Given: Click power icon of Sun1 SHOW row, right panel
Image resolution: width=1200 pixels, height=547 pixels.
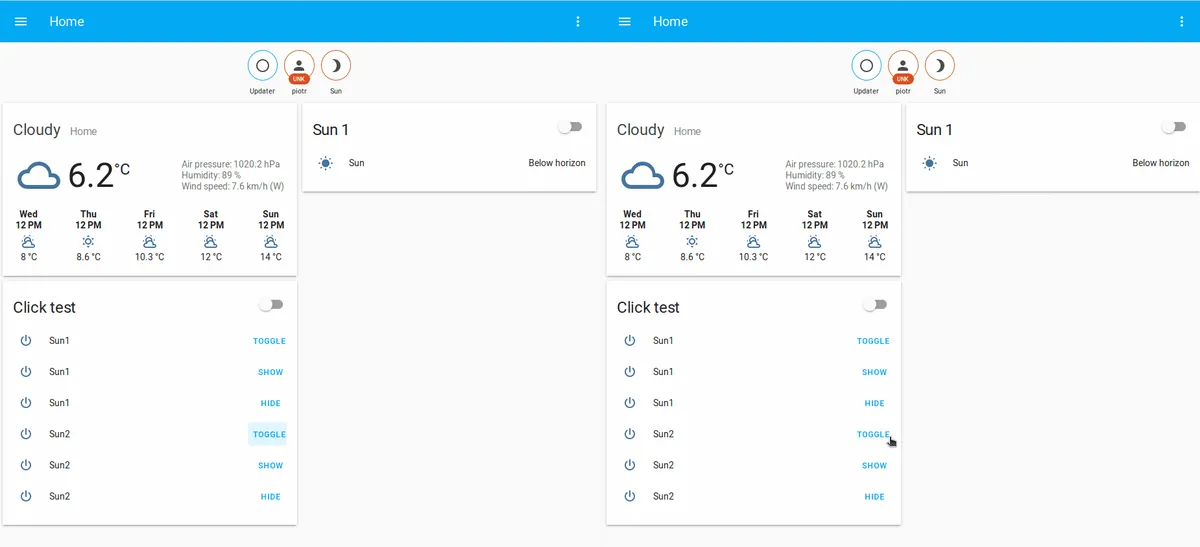Looking at the screenshot, I should coord(630,372).
